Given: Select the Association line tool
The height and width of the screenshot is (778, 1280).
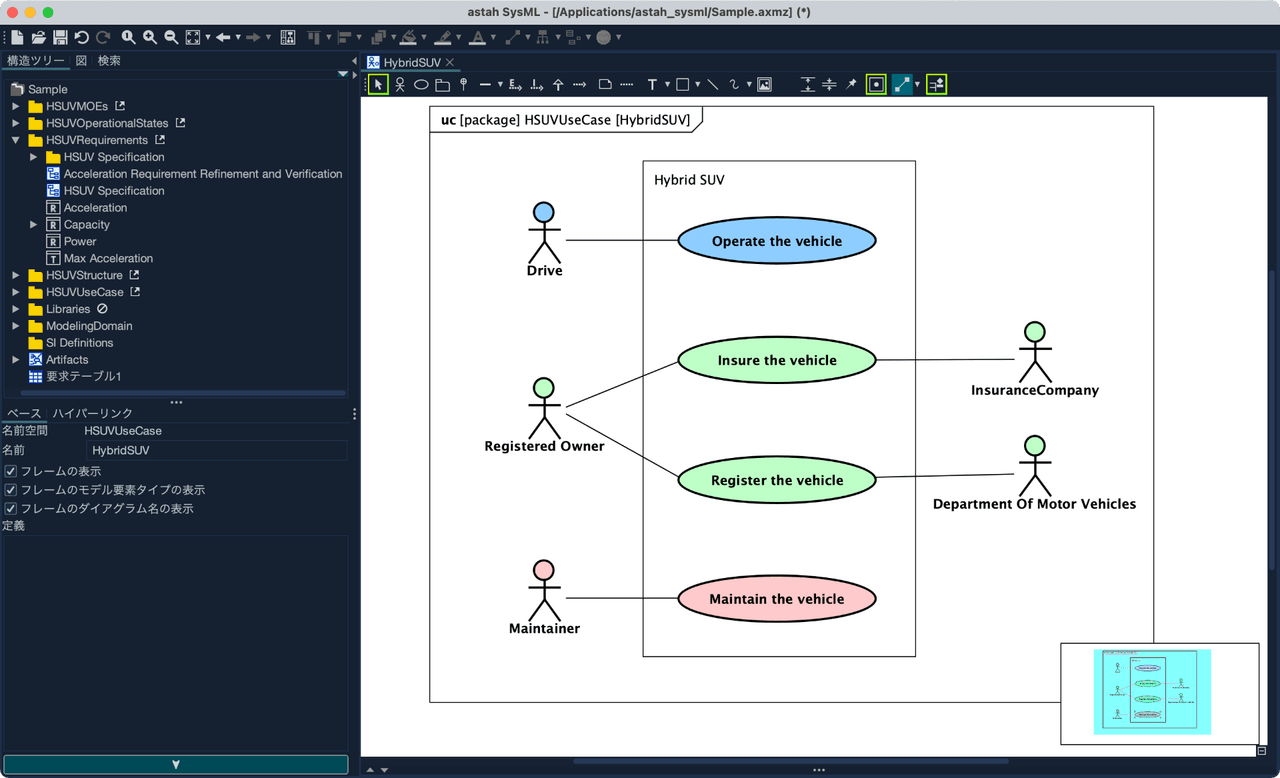Looking at the screenshot, I should pyautogui.click(x=485, y=85).
